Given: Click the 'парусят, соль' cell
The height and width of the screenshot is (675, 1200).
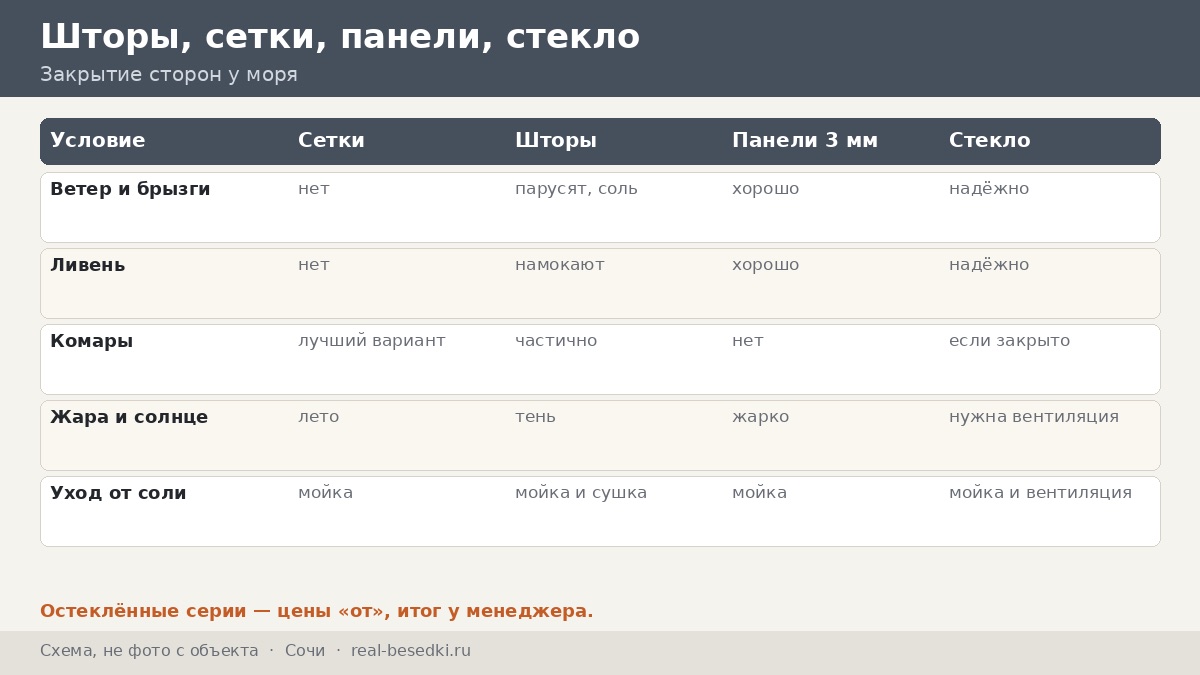Looking at the screenshot, I should tap(576, 189).
